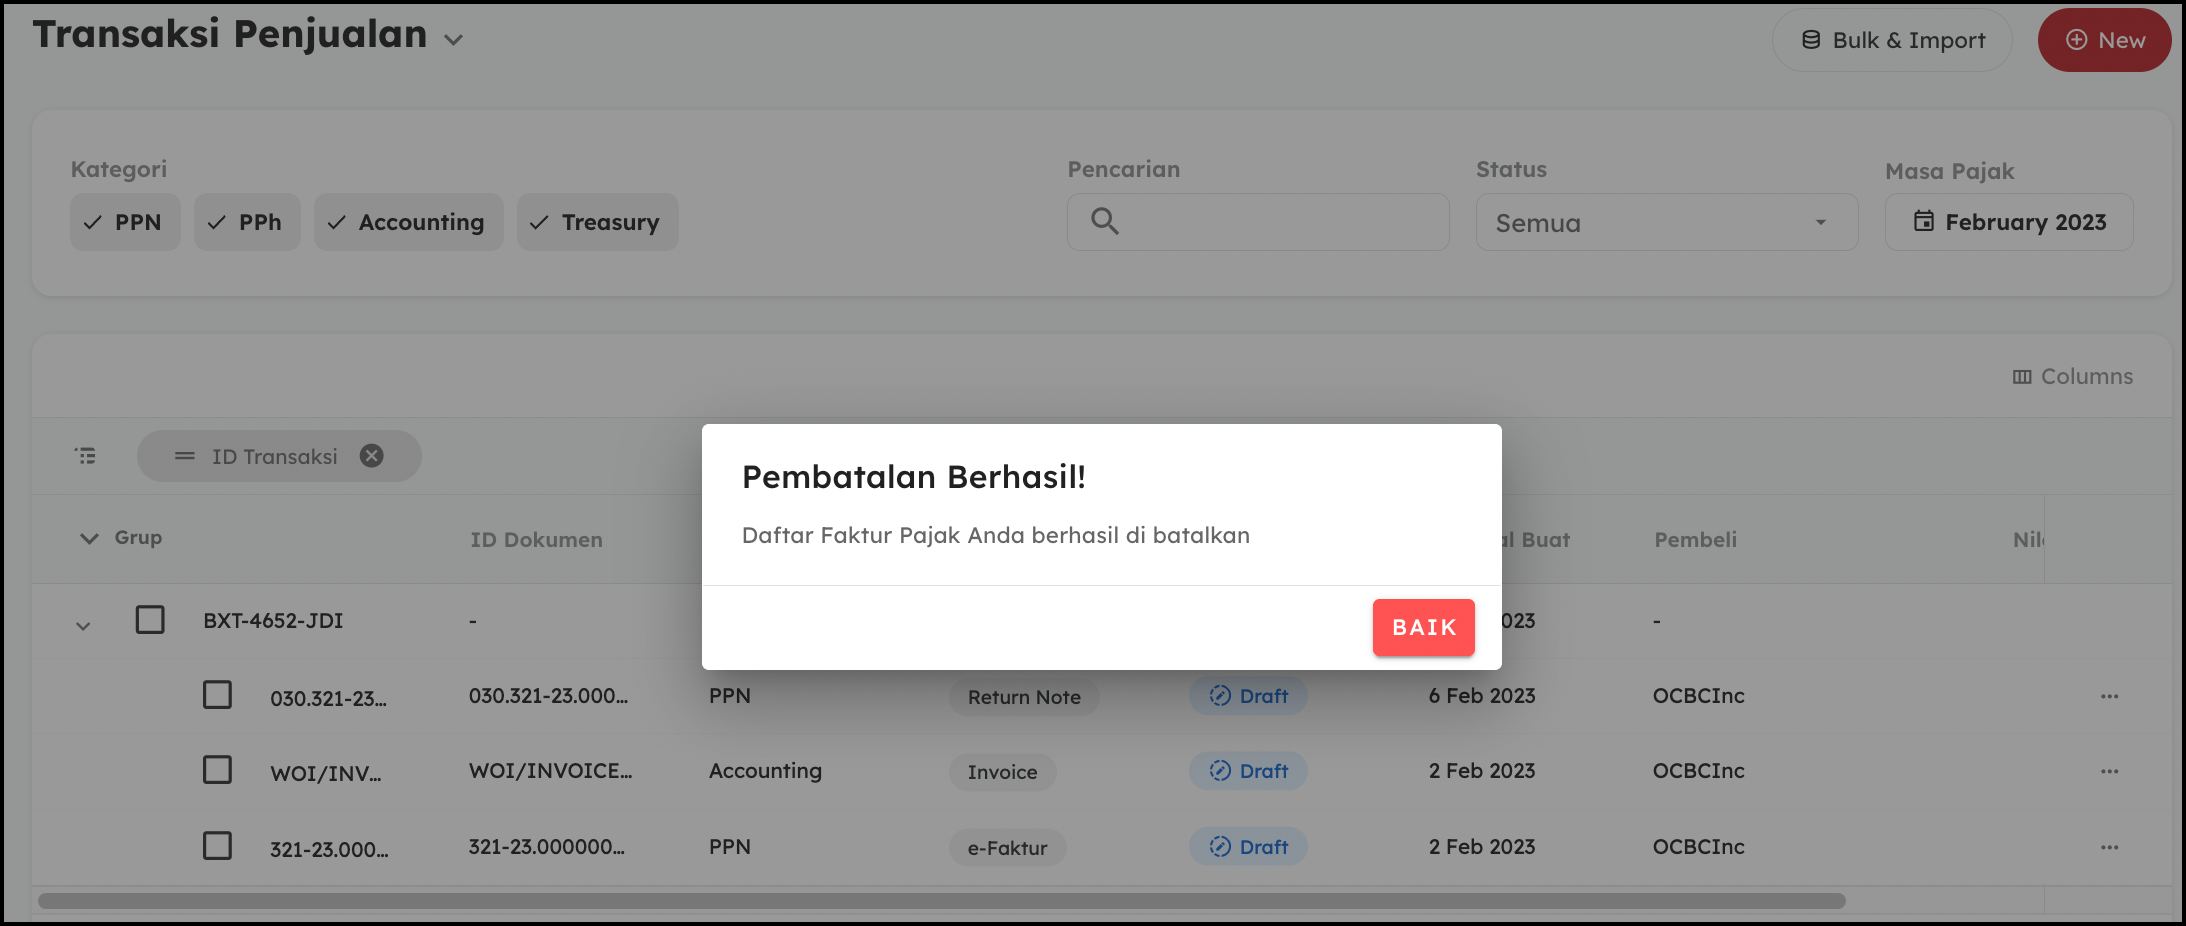
Task: Tick the BXT-4652-JDI group checkbox
Action: [x=150, y=620]
